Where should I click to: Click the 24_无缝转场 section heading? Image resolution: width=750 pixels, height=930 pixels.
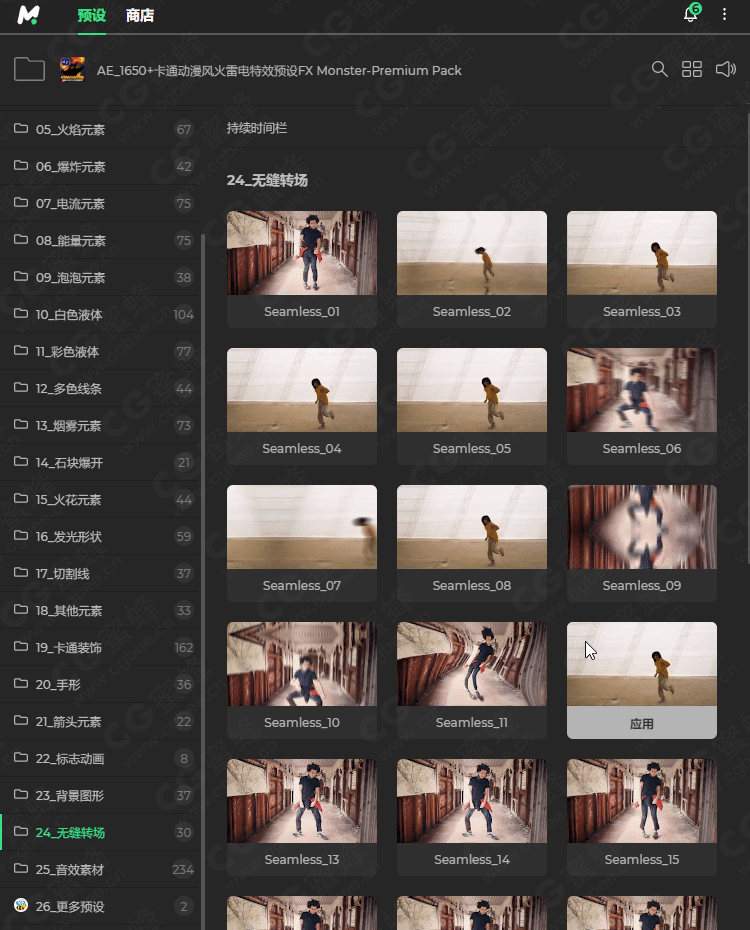tap(267, 180)
